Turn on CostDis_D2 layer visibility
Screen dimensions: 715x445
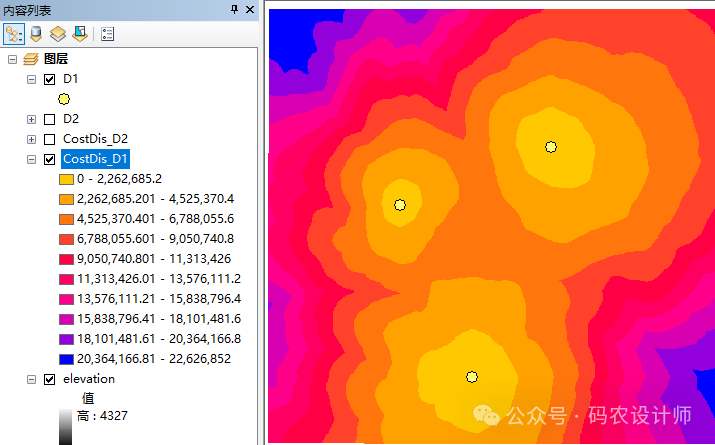click(x=50, y=139)
